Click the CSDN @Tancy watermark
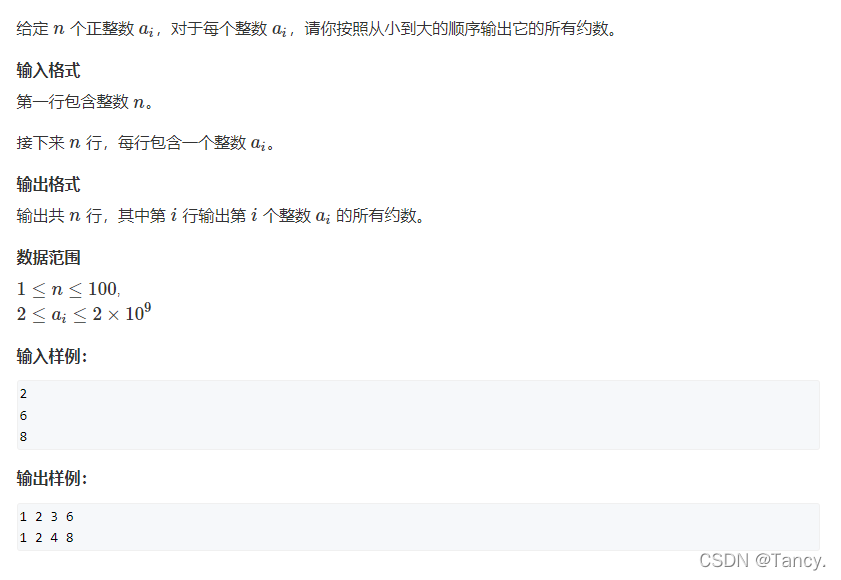 [762, 560]
